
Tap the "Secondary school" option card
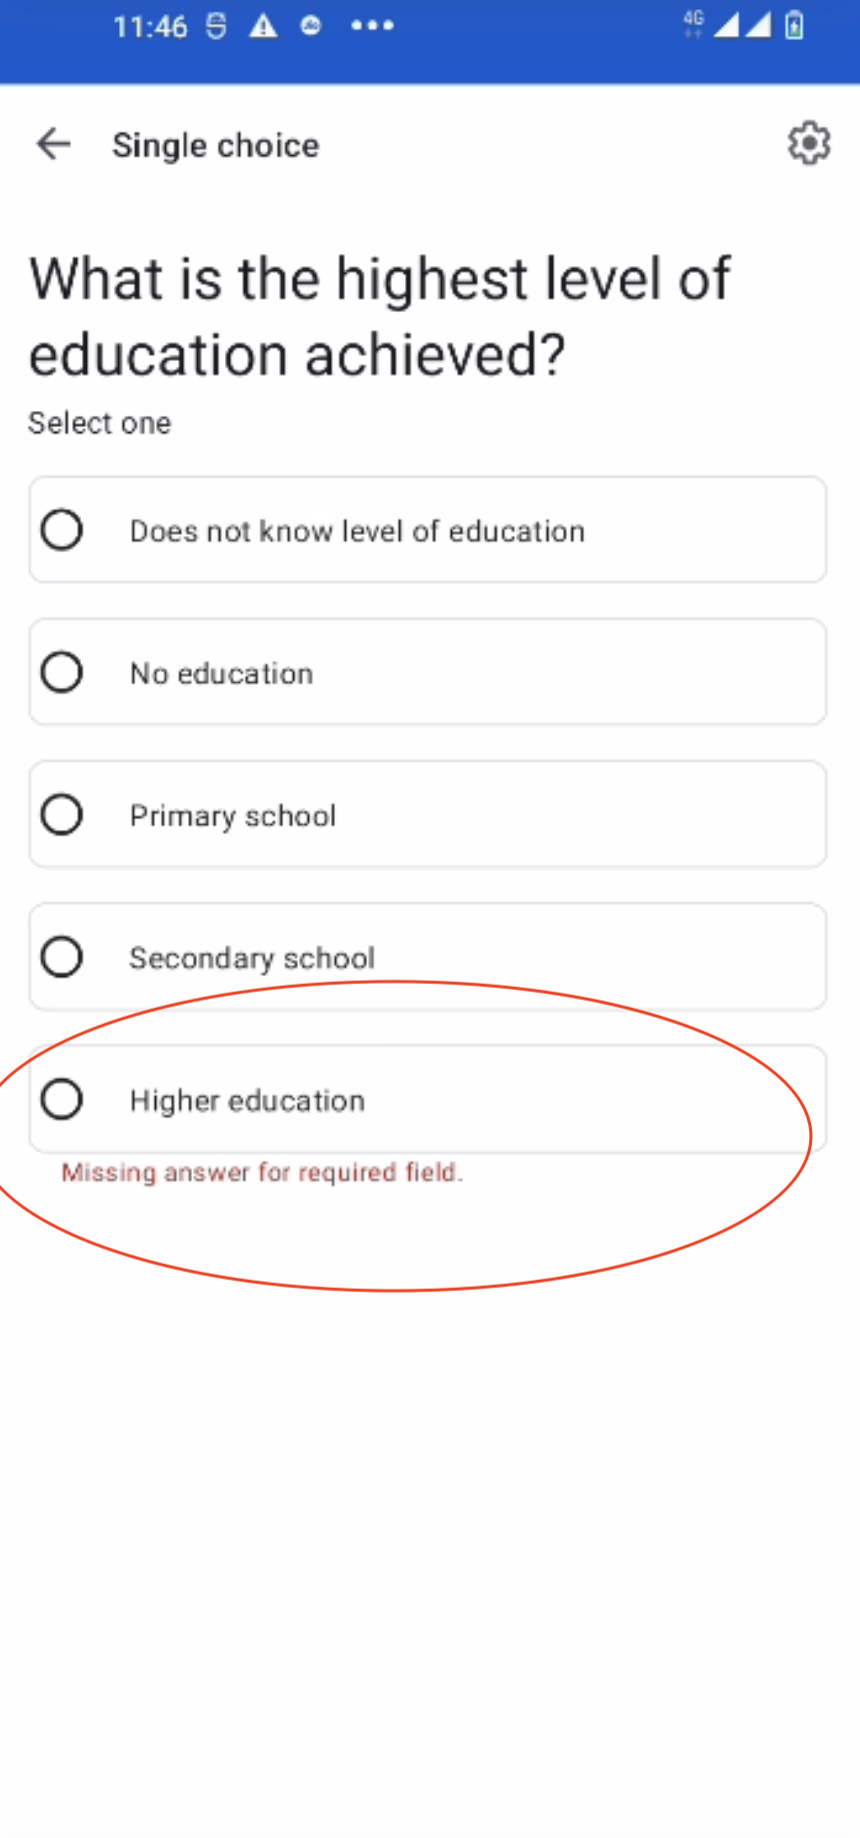tap(427, 956)
